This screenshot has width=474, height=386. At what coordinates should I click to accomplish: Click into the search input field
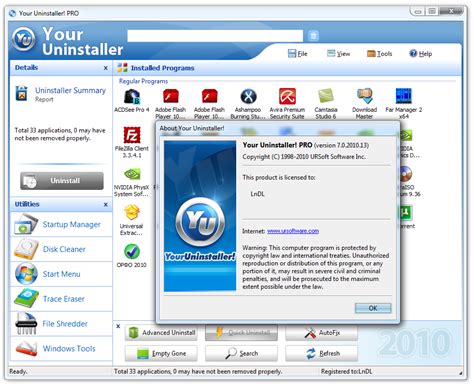click(215, 36)
